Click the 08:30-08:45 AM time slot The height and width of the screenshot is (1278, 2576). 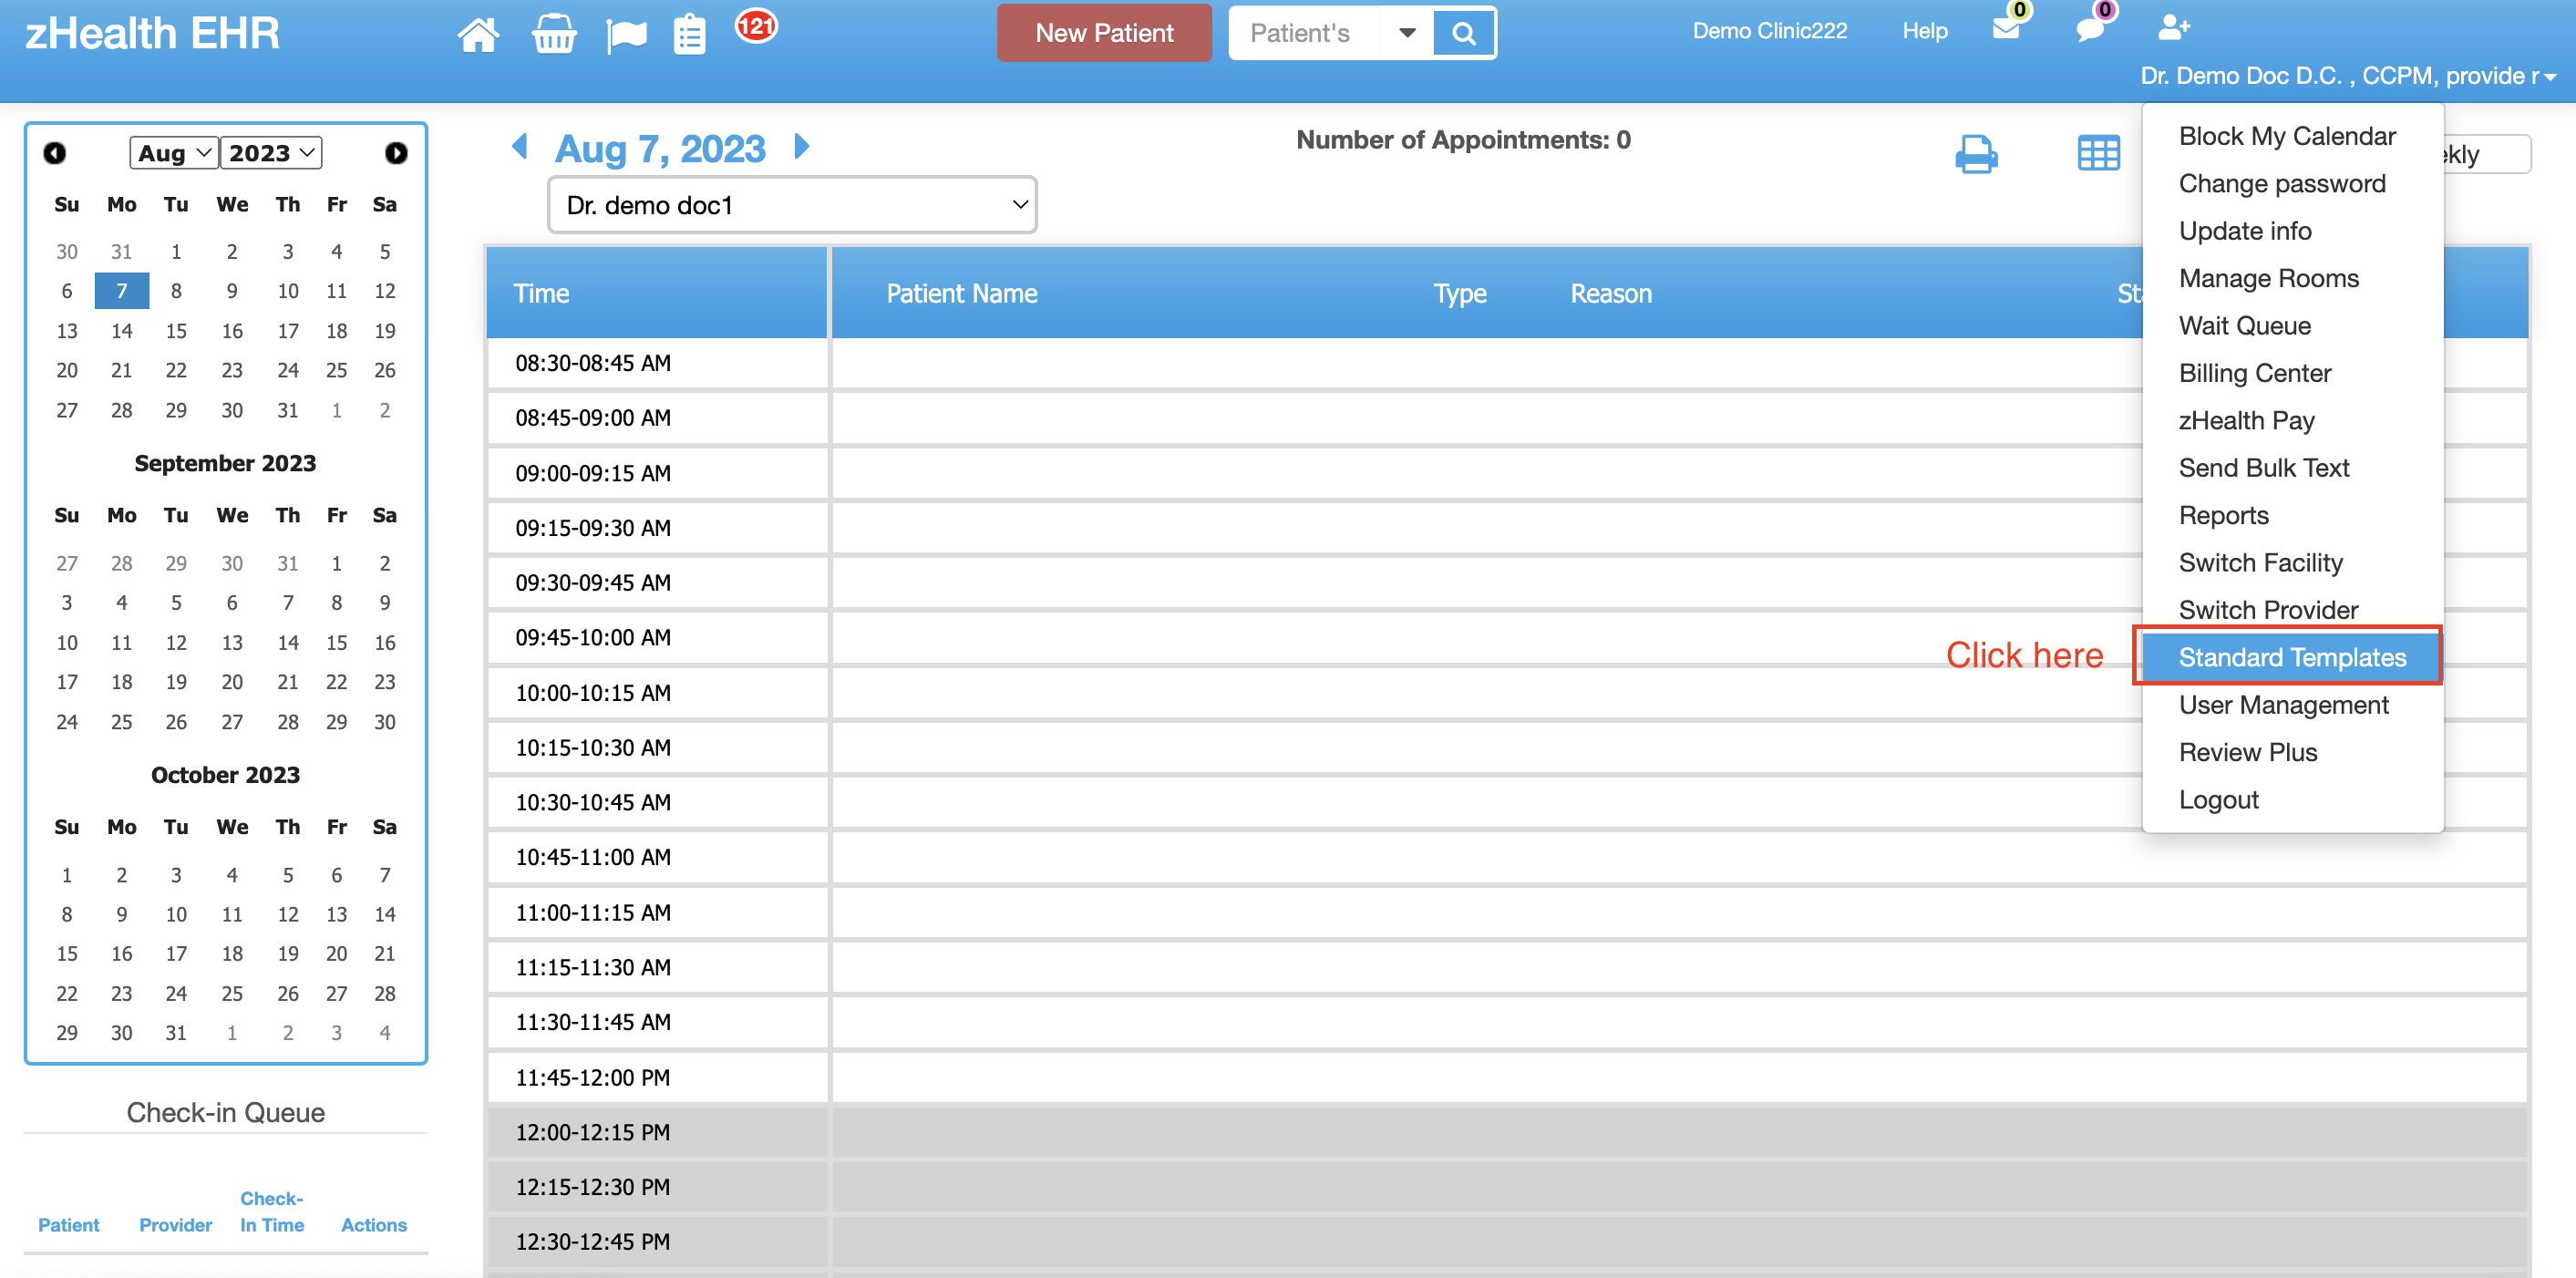pos(657,363)
